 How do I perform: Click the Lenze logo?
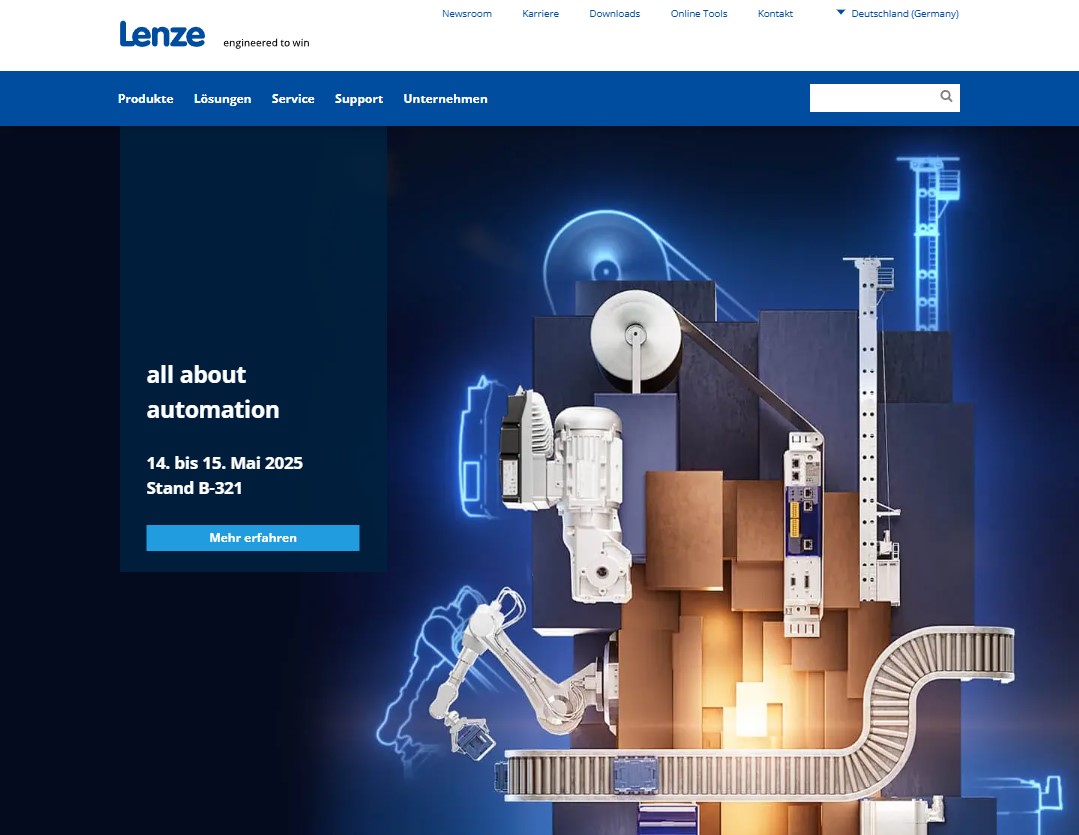click(162, 35)
